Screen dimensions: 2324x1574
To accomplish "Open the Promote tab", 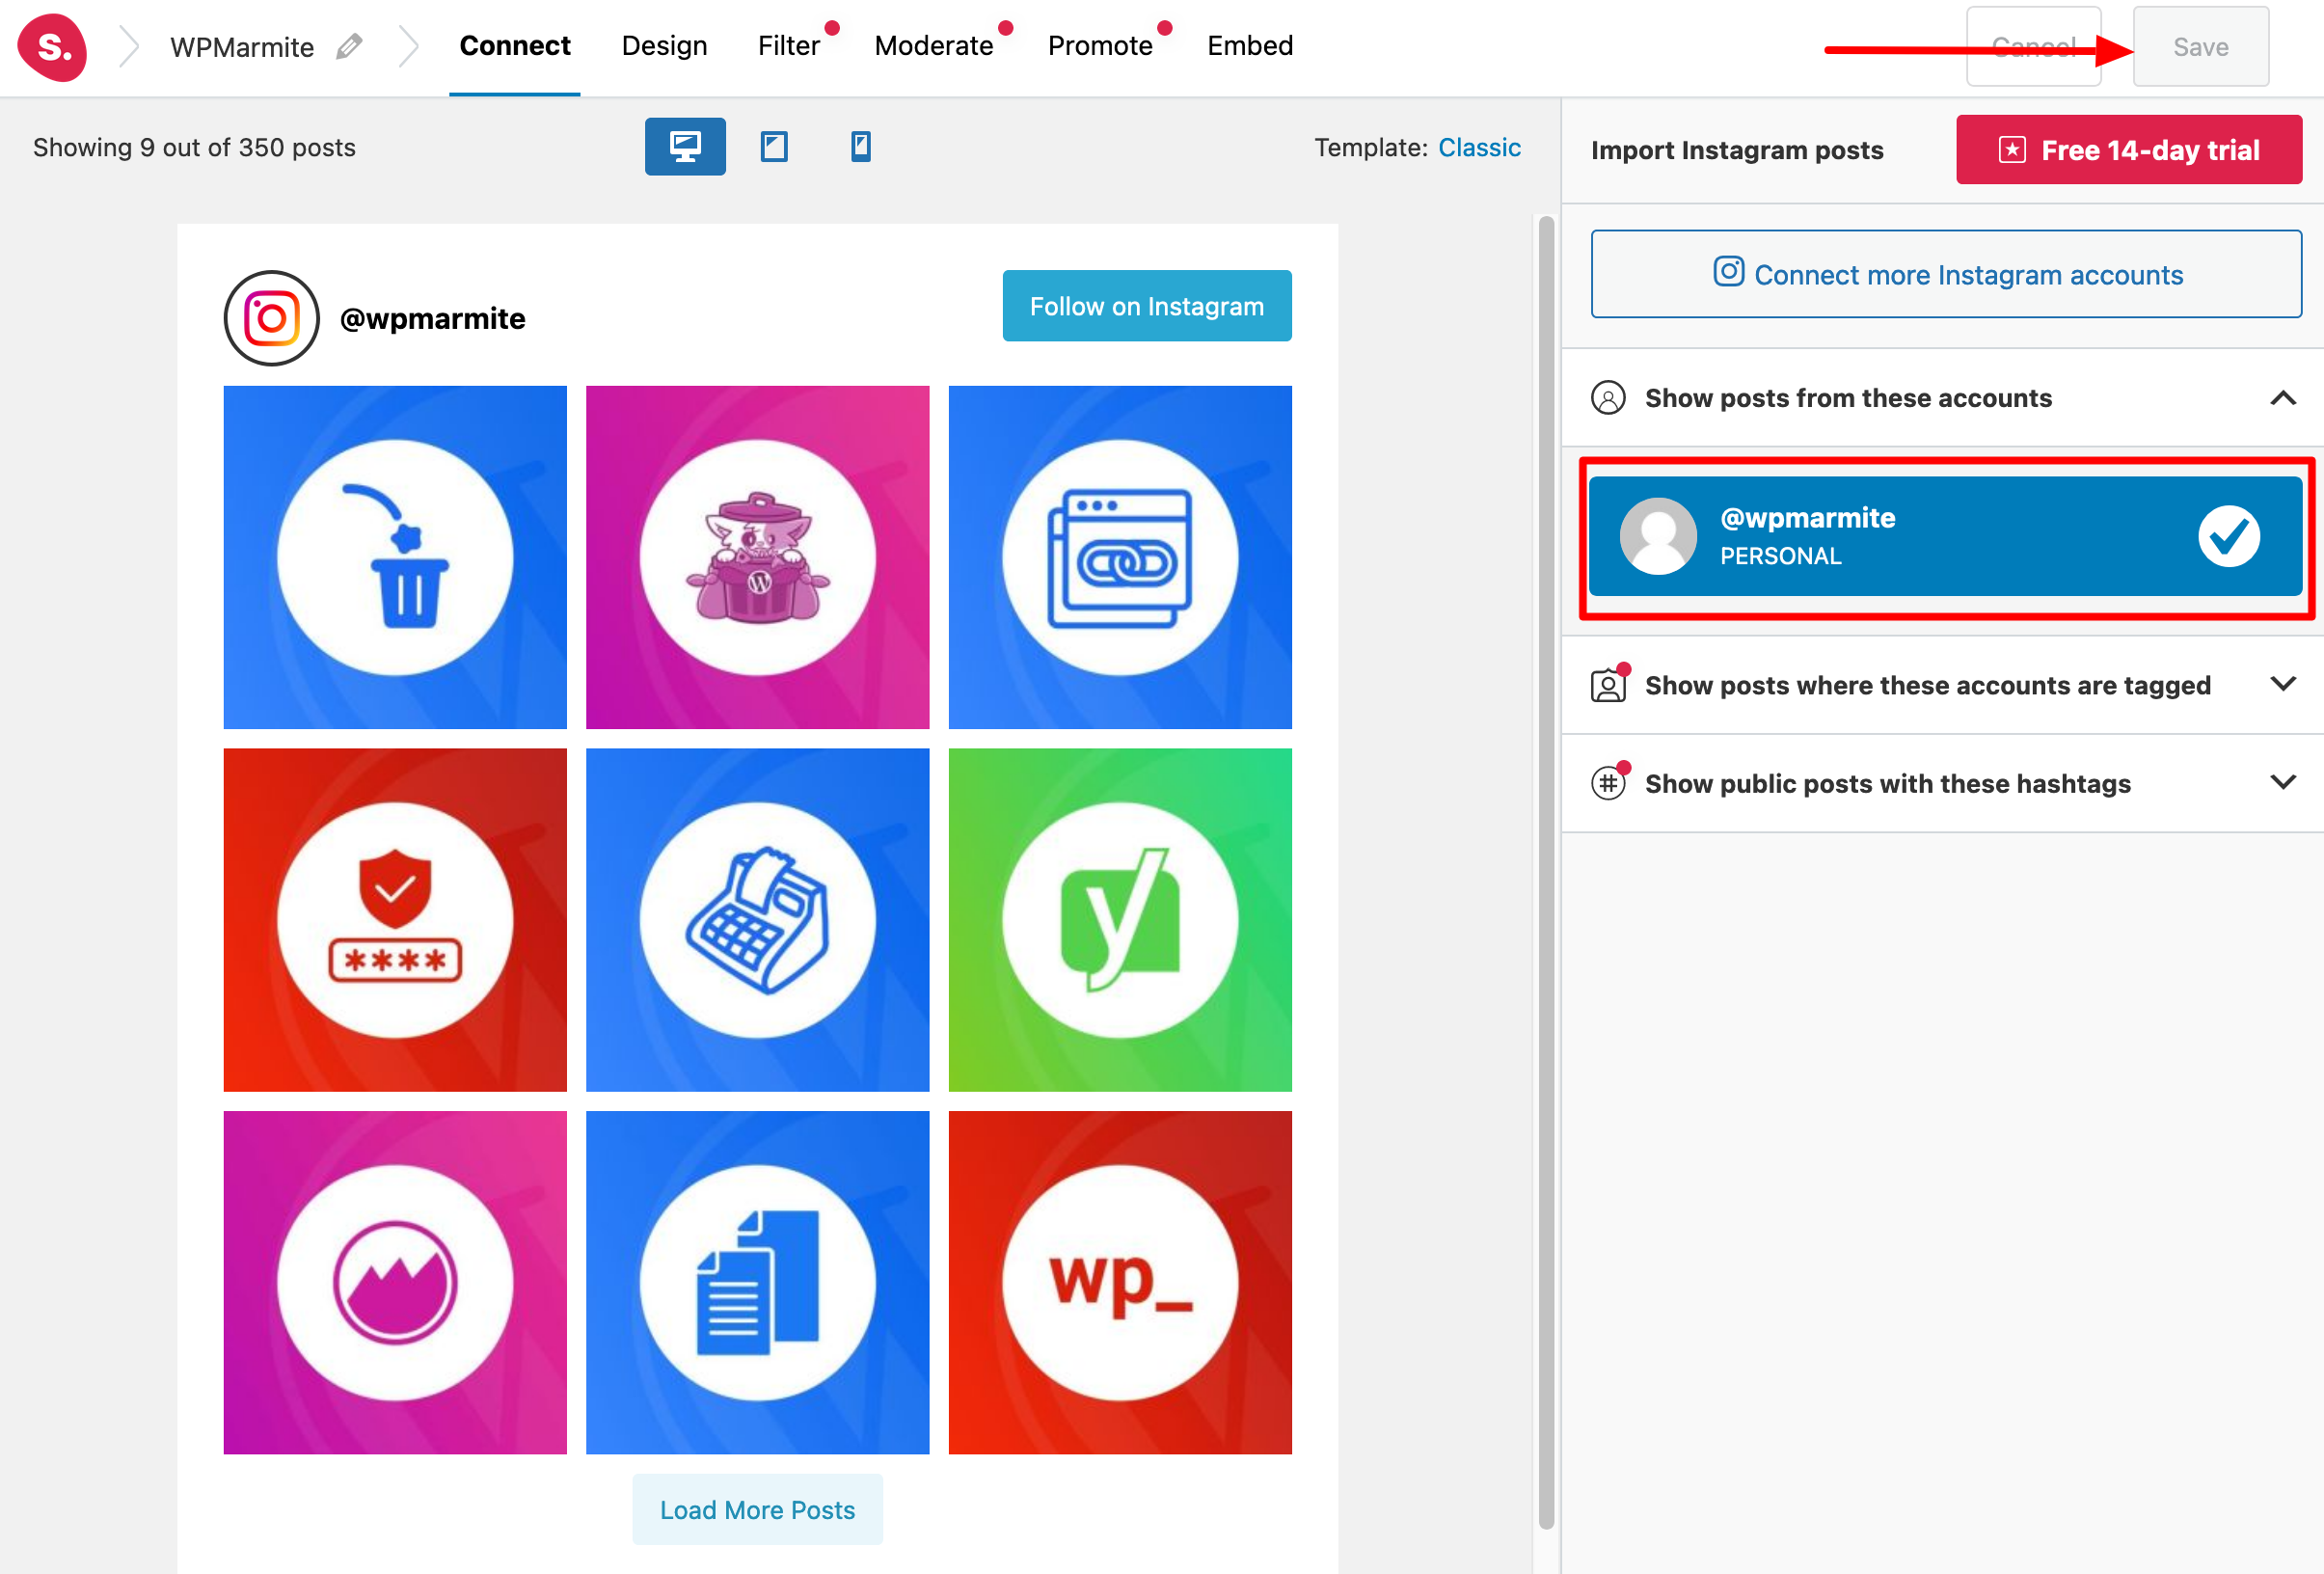I will point(1100,46).
